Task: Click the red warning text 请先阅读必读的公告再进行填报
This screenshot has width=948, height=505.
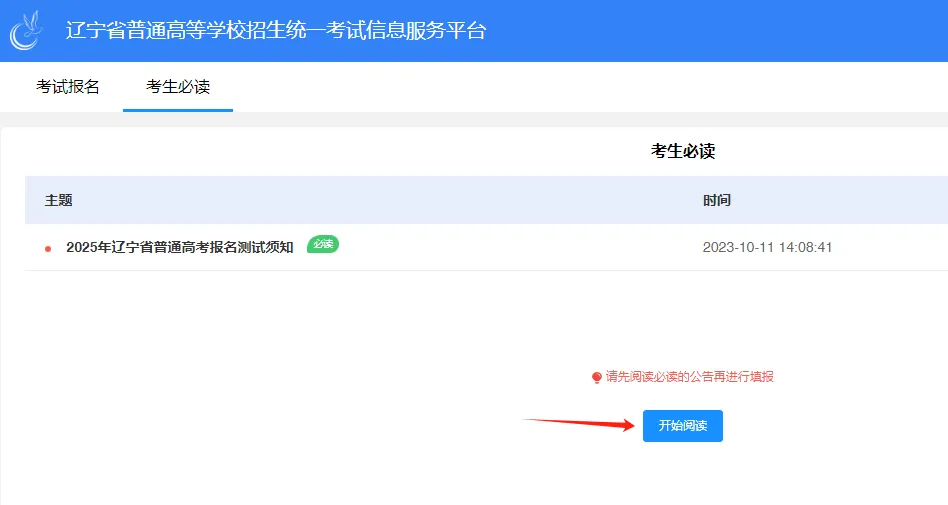Action: pyautogui.click(x=690, y=377)
